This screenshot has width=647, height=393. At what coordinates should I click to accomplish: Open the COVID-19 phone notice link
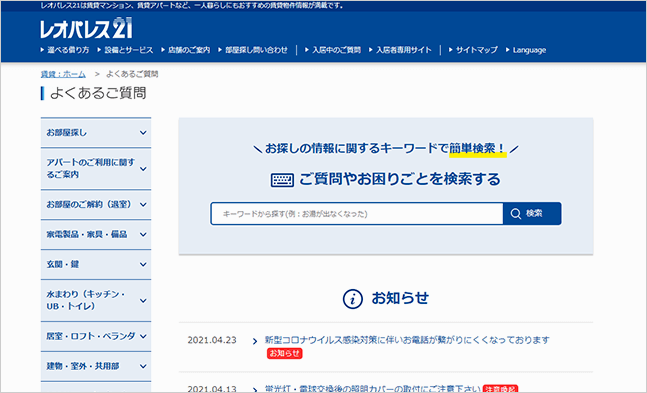407,340
